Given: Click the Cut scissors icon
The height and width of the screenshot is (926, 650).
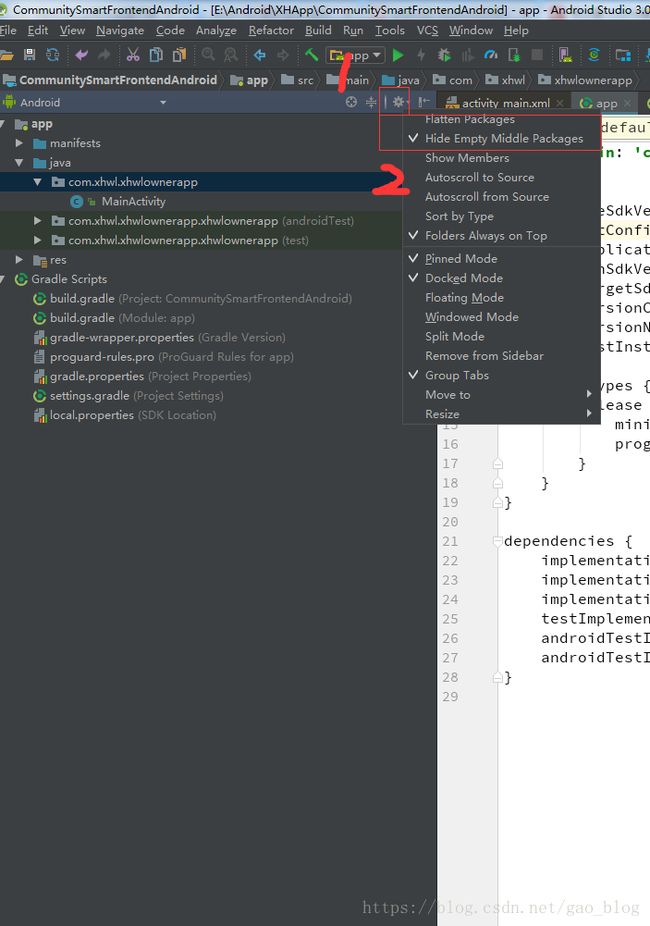Looking at the screenshot, I should (x=133, y=55).
